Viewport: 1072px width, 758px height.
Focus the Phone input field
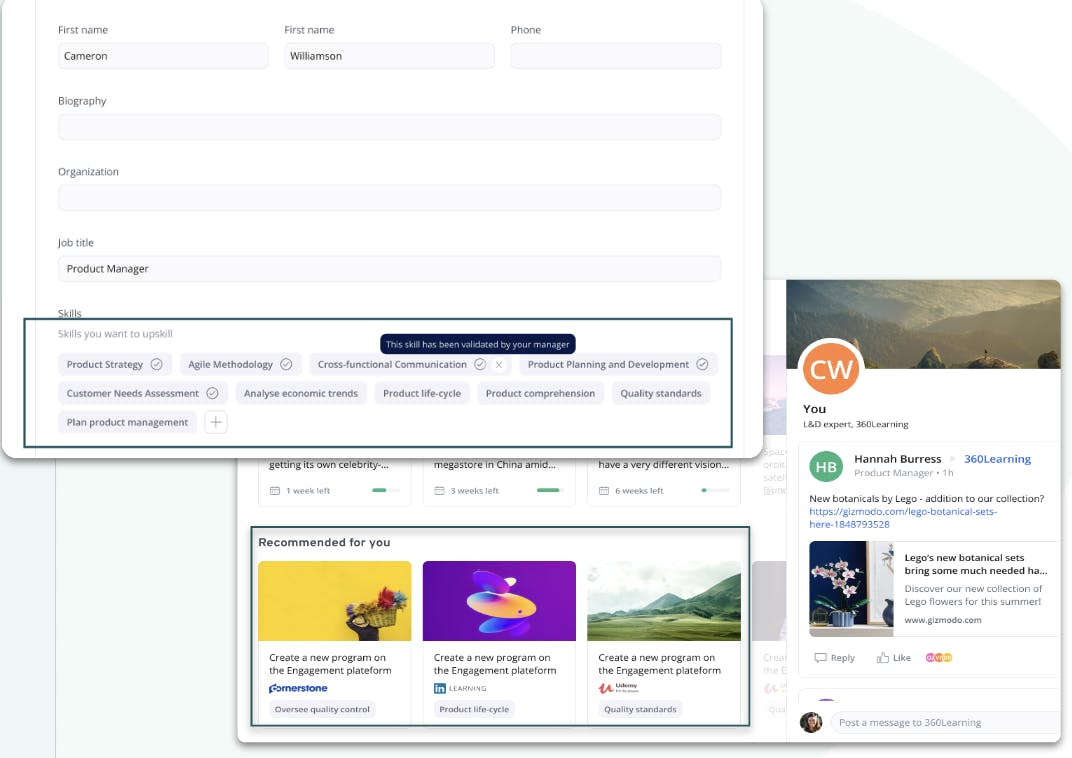coord(615,56)
